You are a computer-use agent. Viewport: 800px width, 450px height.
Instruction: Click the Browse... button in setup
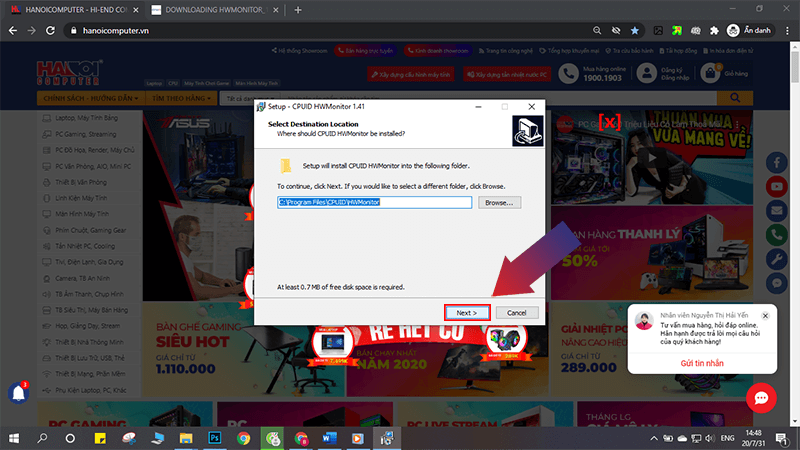click(x=499, y=202)
